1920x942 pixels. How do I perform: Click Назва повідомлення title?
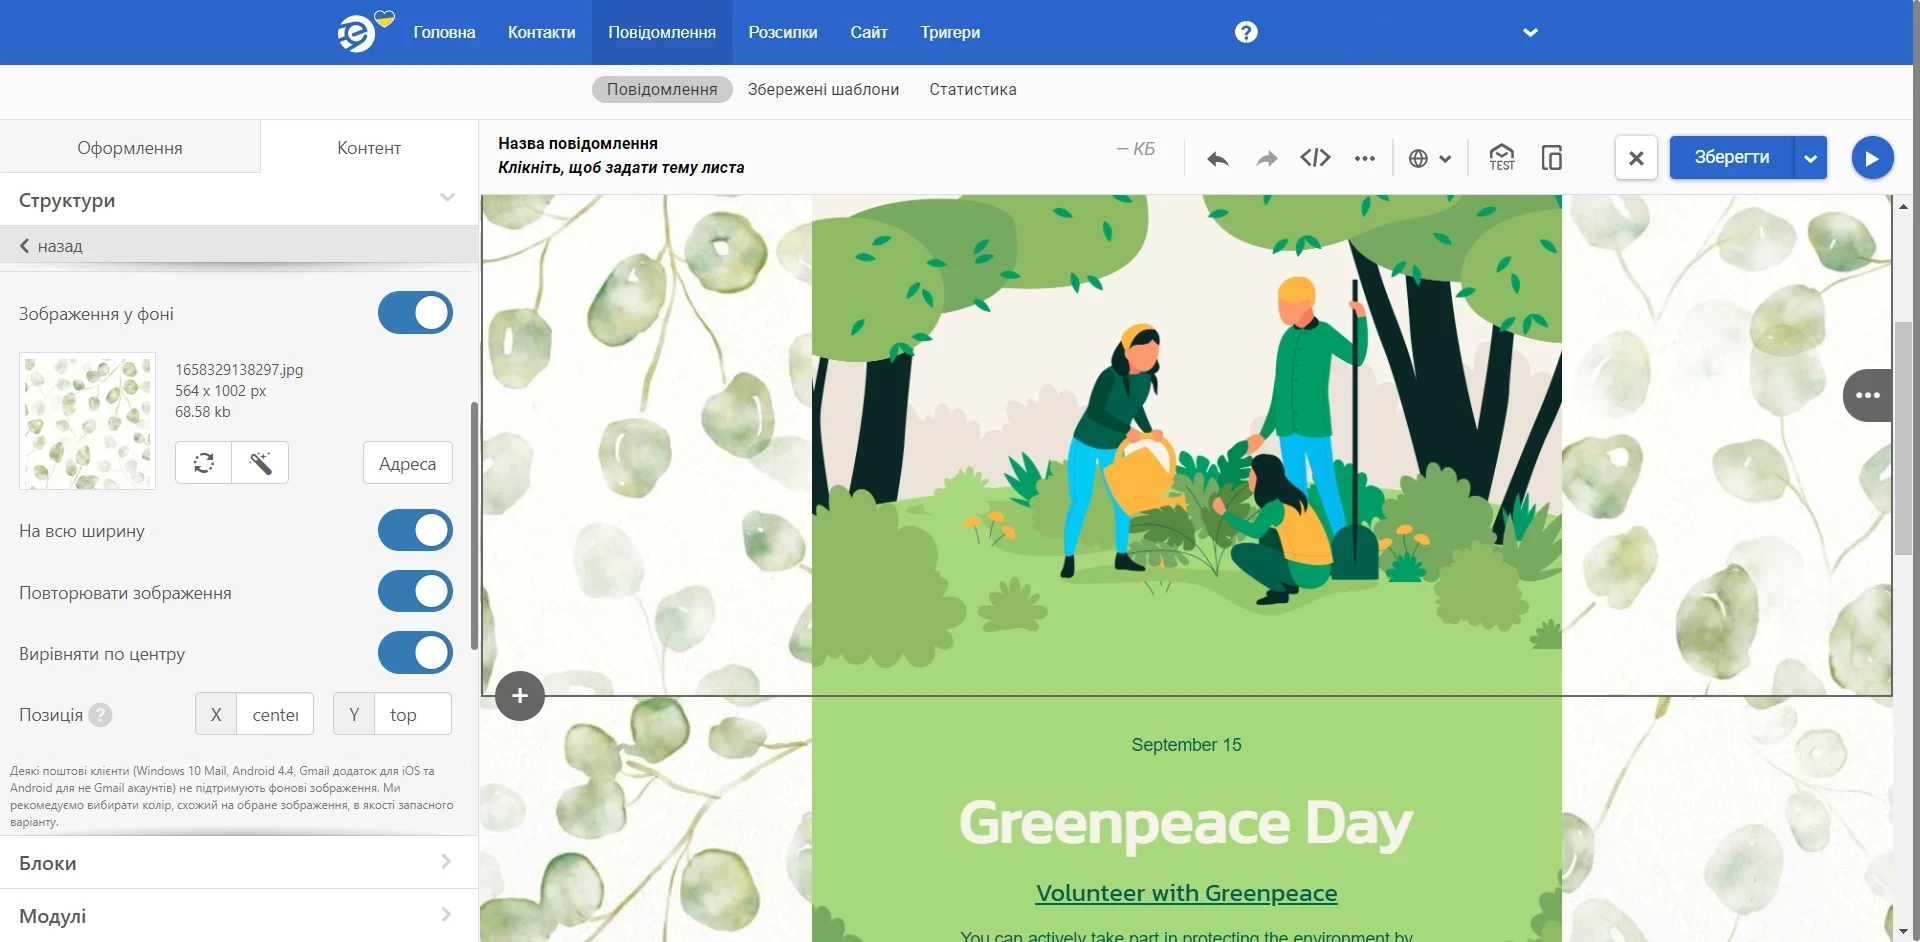pos(578,143)
